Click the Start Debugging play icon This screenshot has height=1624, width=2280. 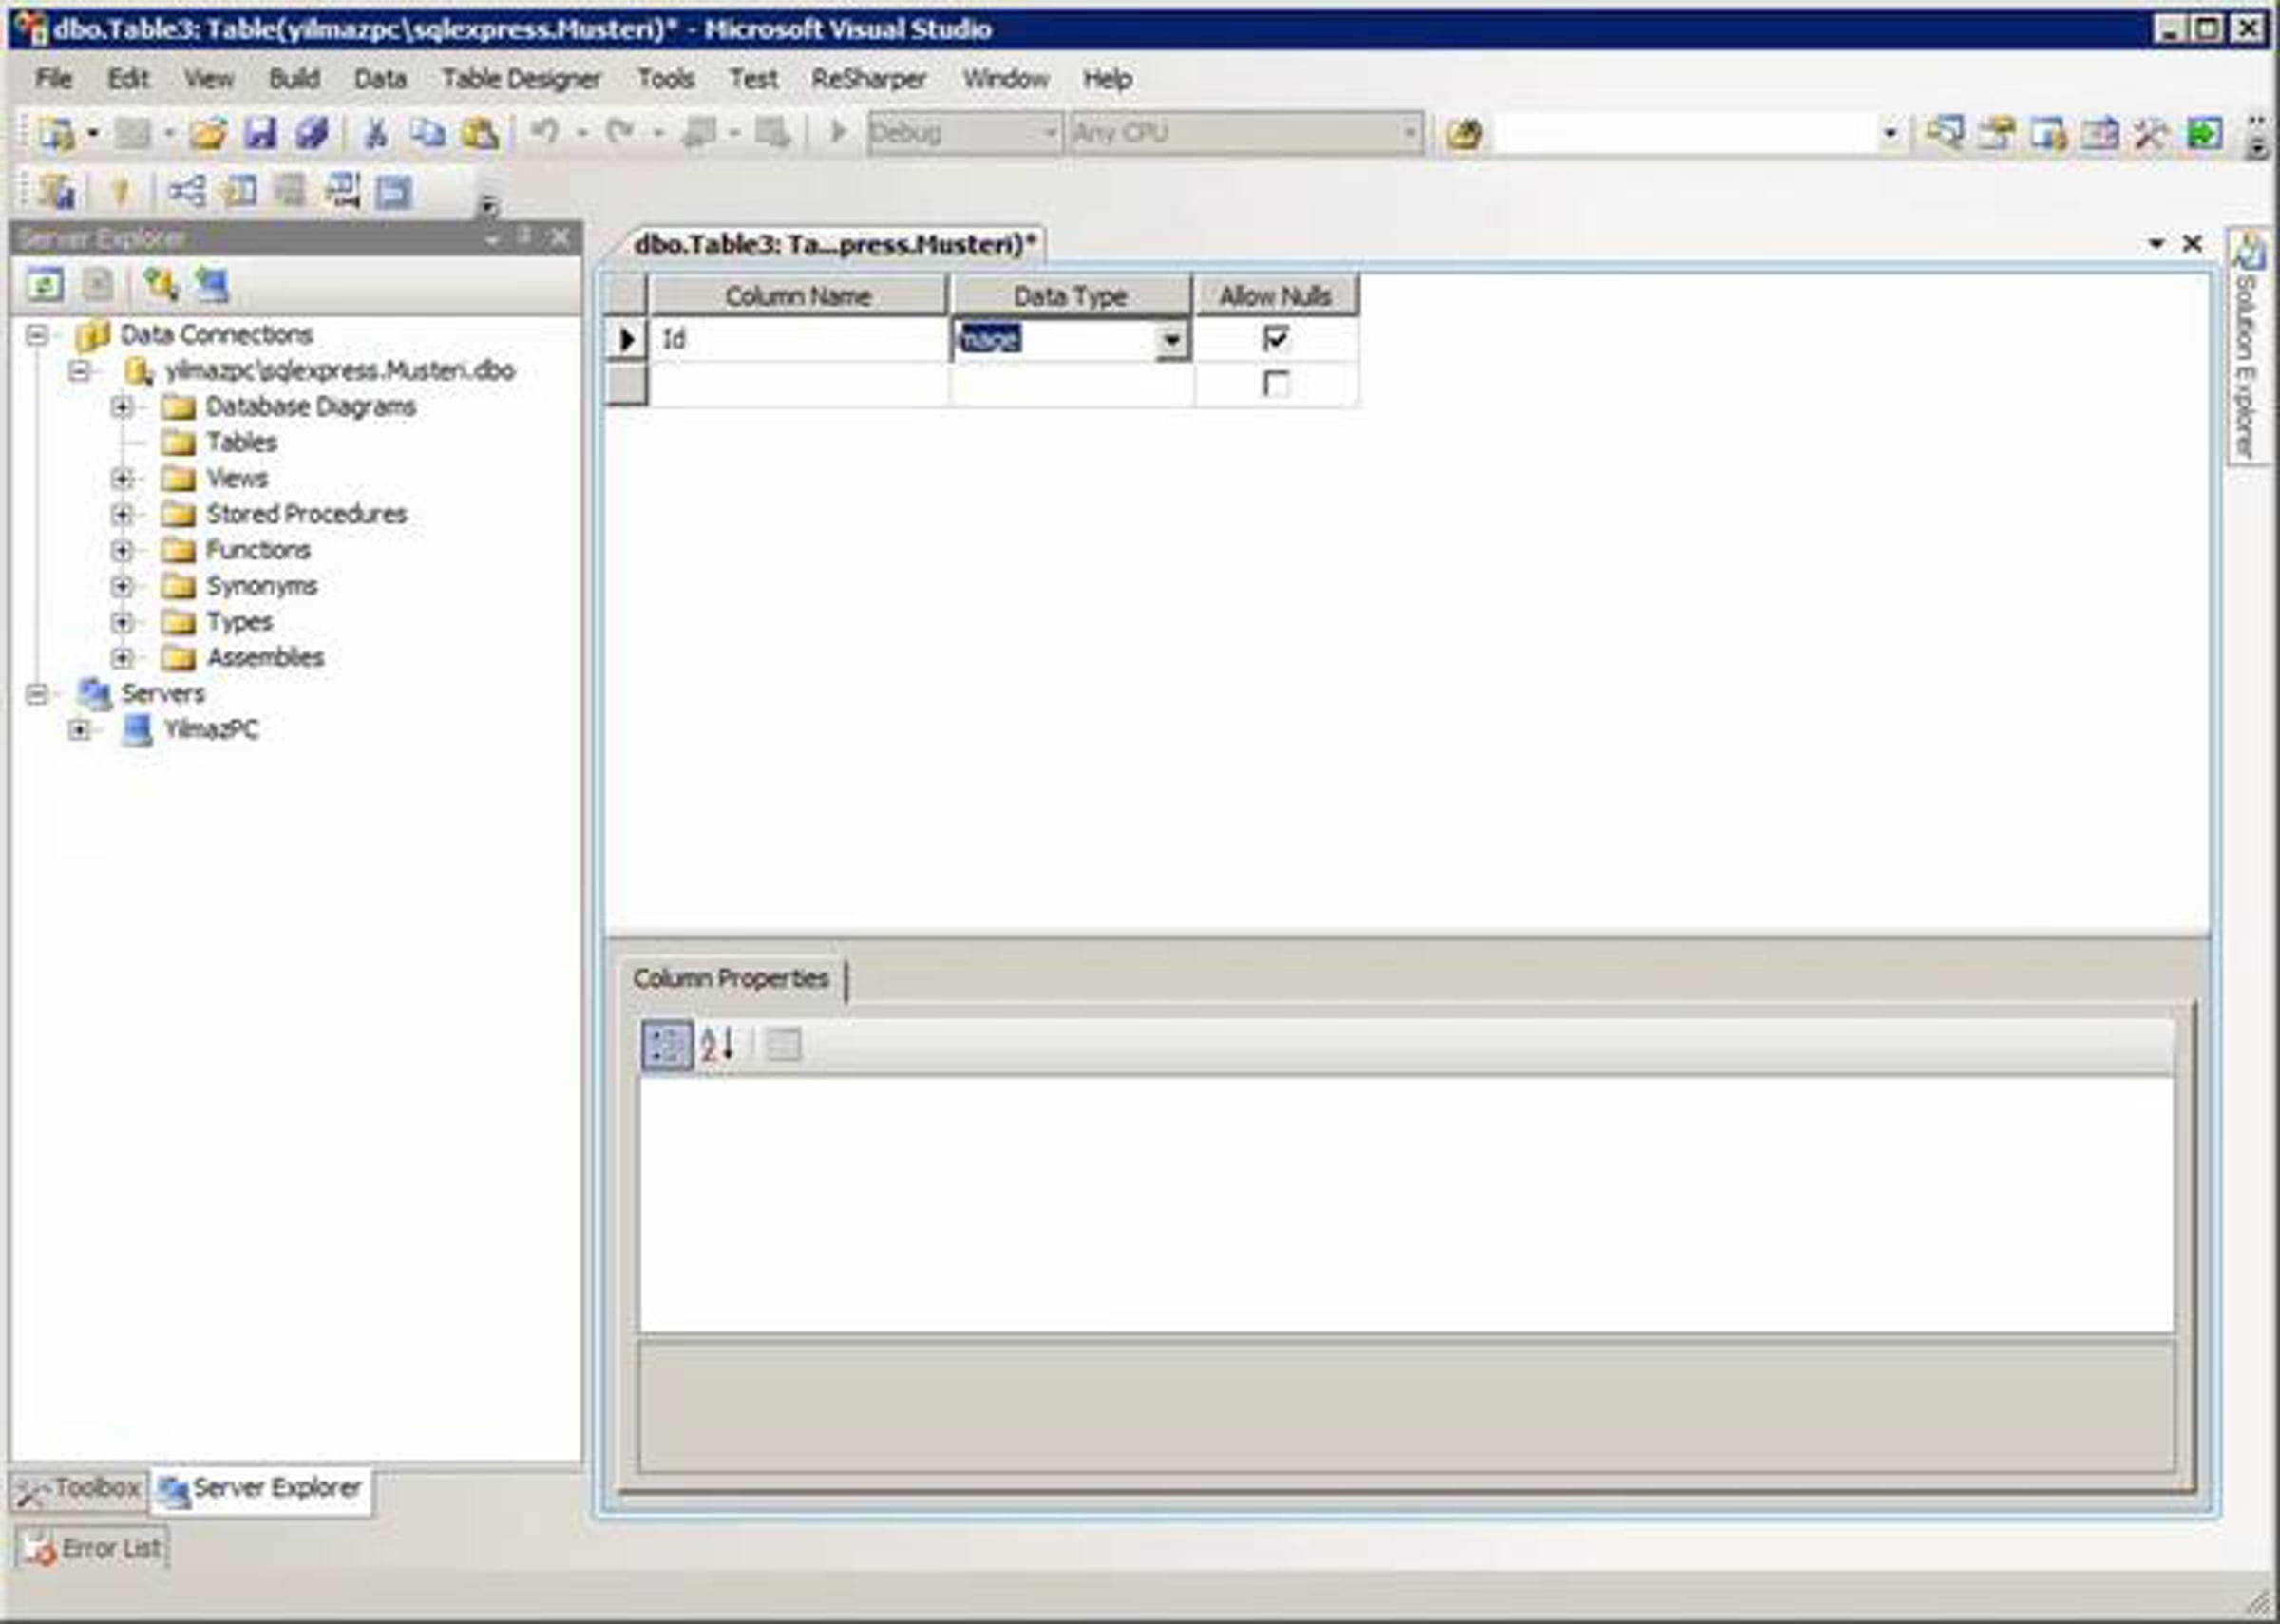tap(839, 132)
